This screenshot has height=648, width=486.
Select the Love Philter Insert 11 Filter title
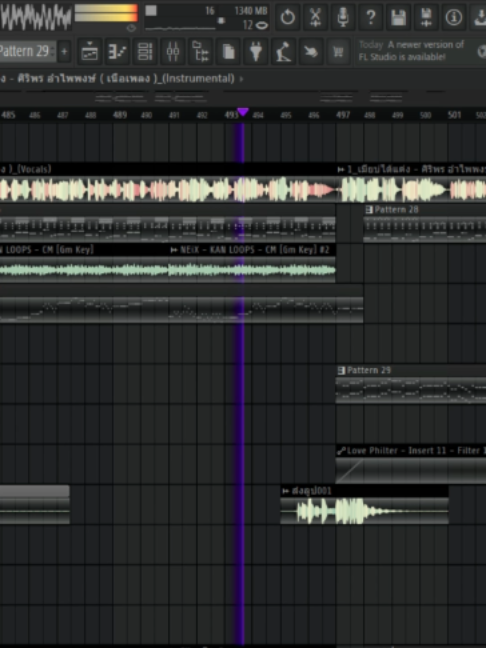pos(417,451)
